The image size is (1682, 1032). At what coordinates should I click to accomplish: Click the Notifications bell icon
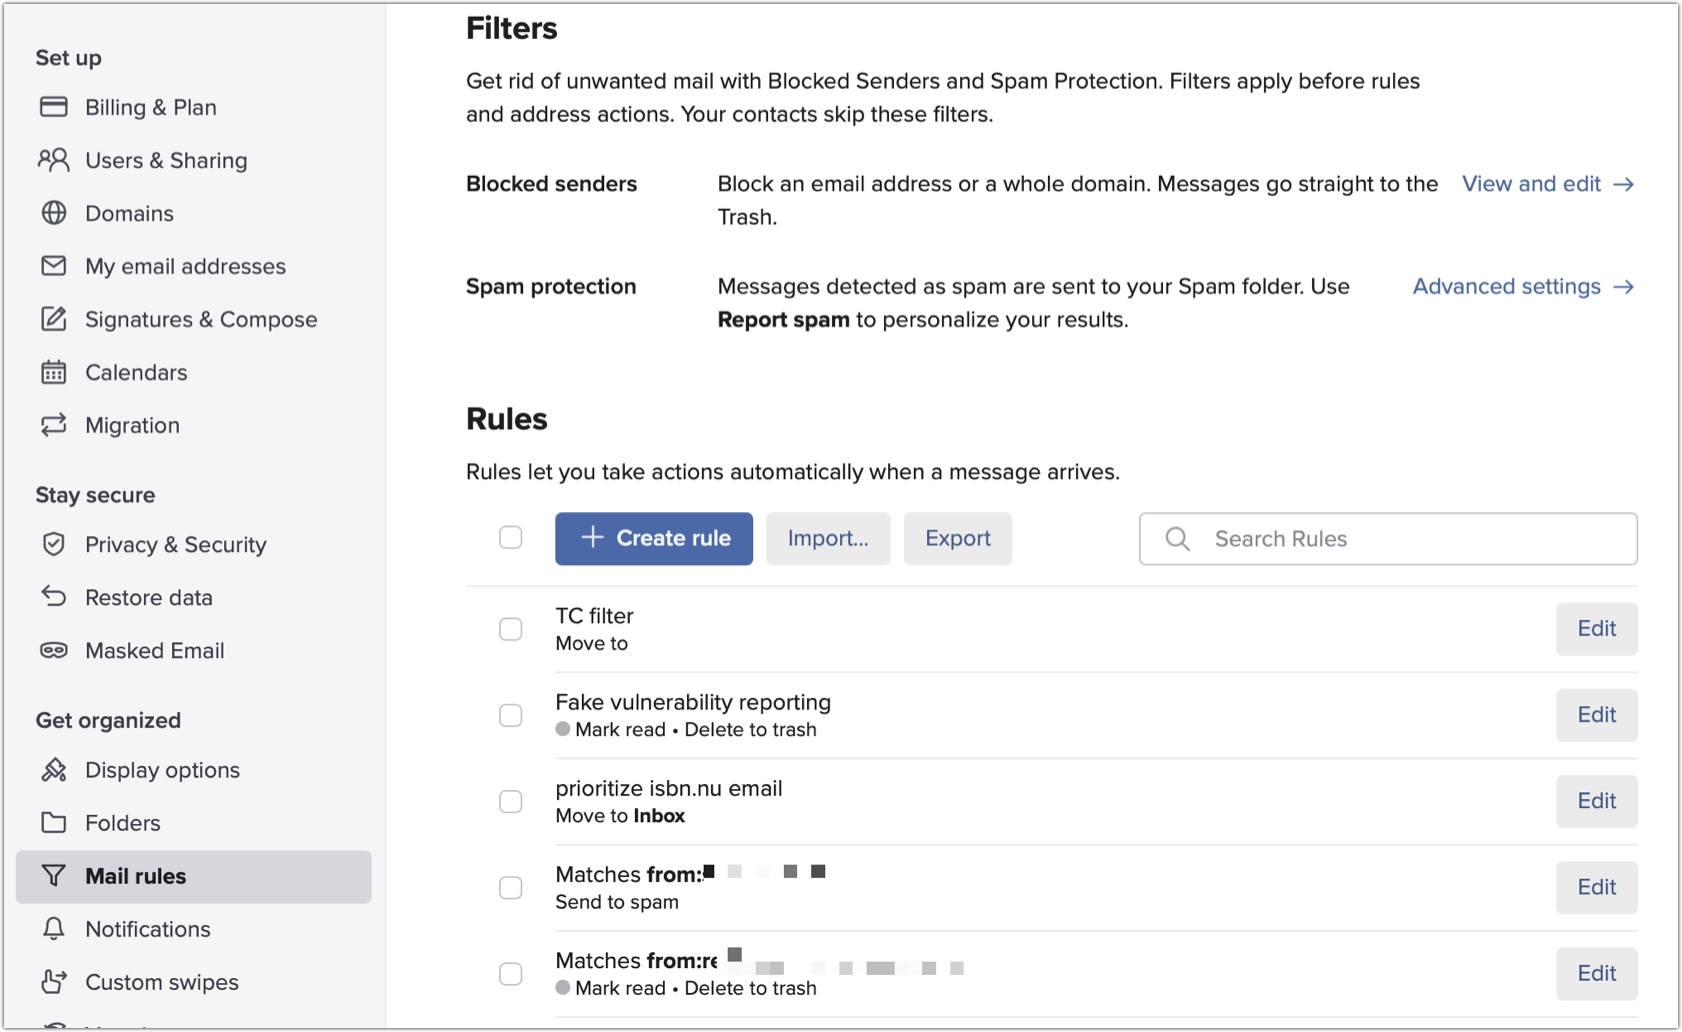click(x=54, y=929)
